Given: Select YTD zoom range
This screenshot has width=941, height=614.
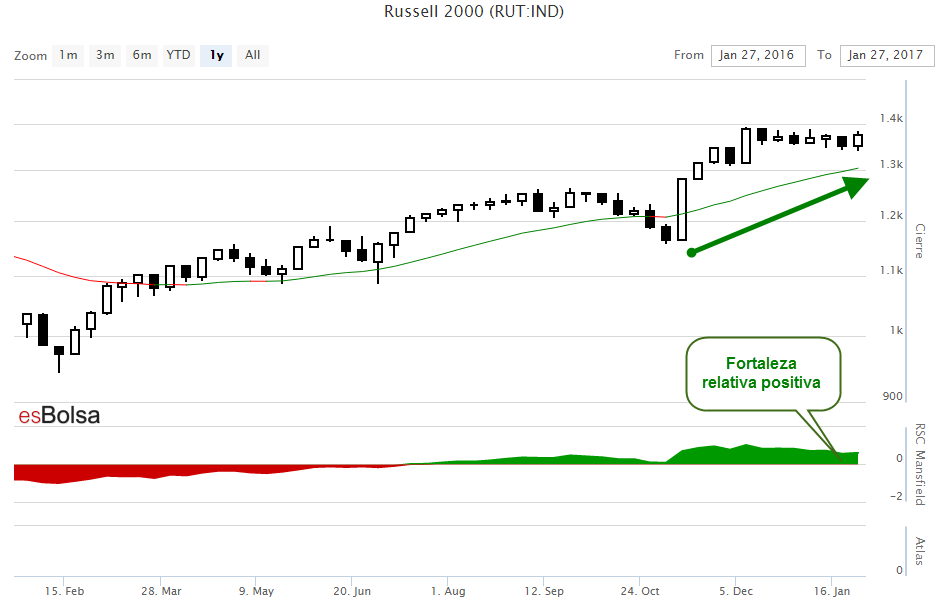Looking at the screenshot, I should (x=178, y=55).
